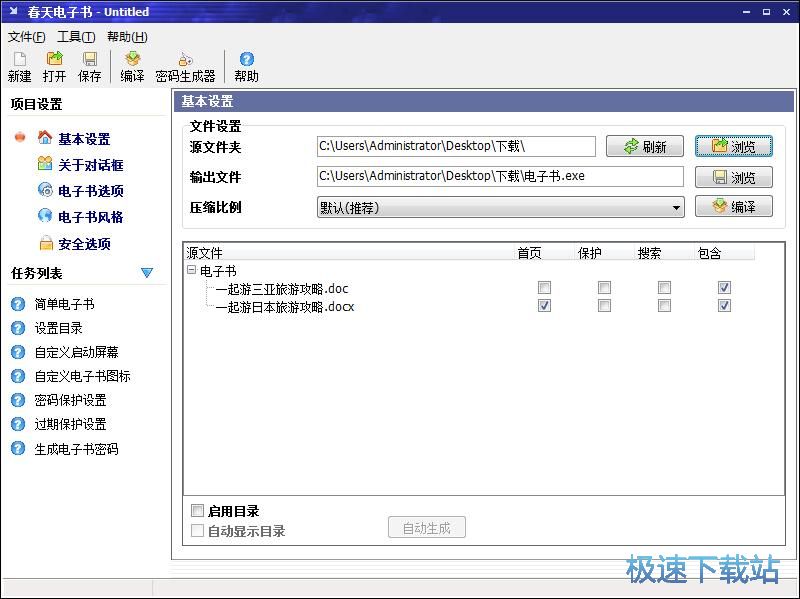This screenshot has height=599, width=800.
Task: Check 搜索 for 一起游三亚旅游攻略.doc
Action: [664, 288]
